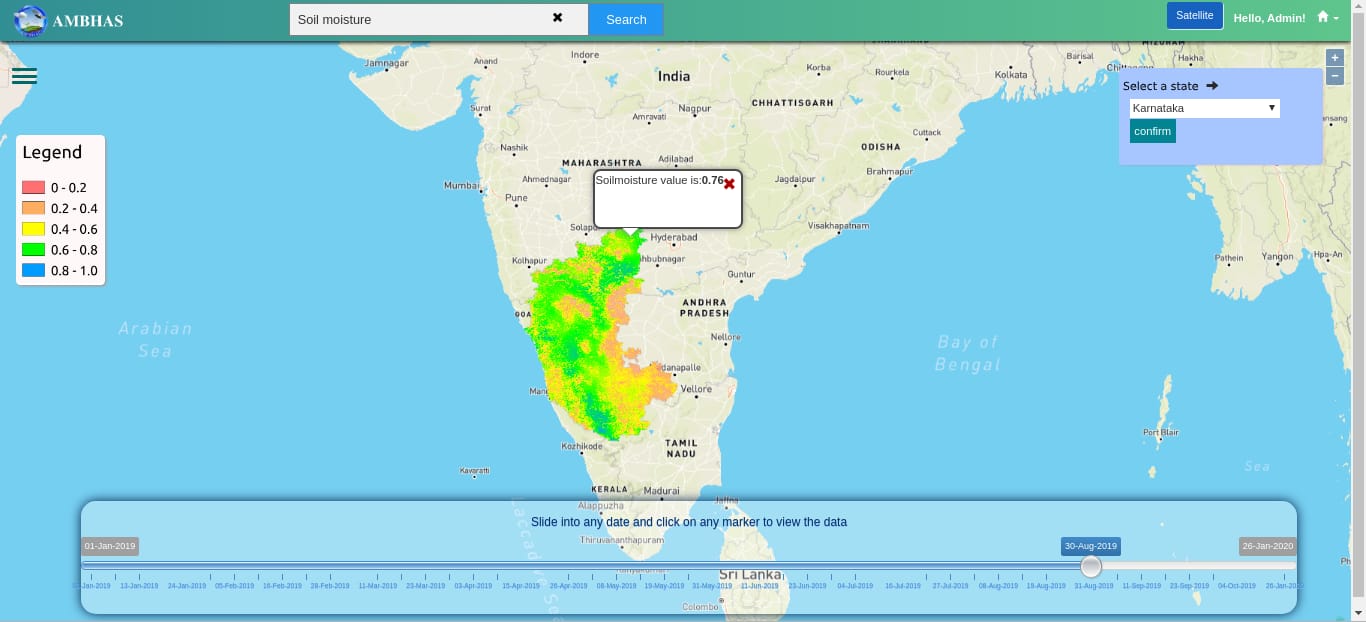Jump to 01-Jan-2019 start date label
The image size is (1366, 622).
point(110,546)
